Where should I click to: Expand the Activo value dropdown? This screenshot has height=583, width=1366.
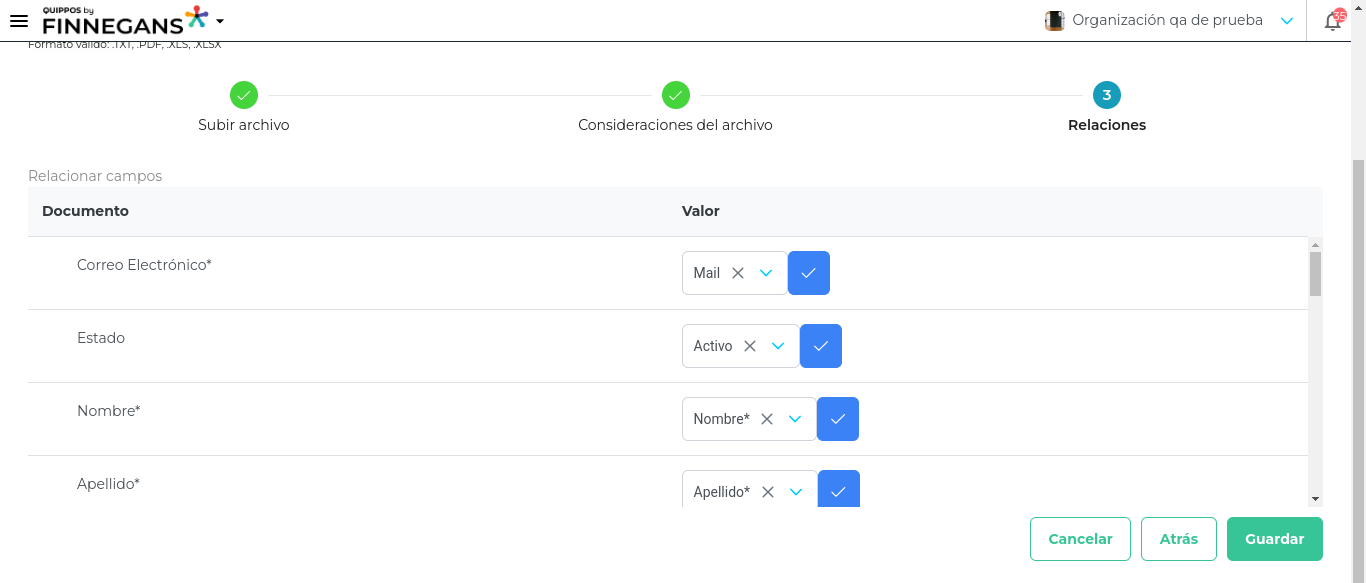[x=778, y=346]
